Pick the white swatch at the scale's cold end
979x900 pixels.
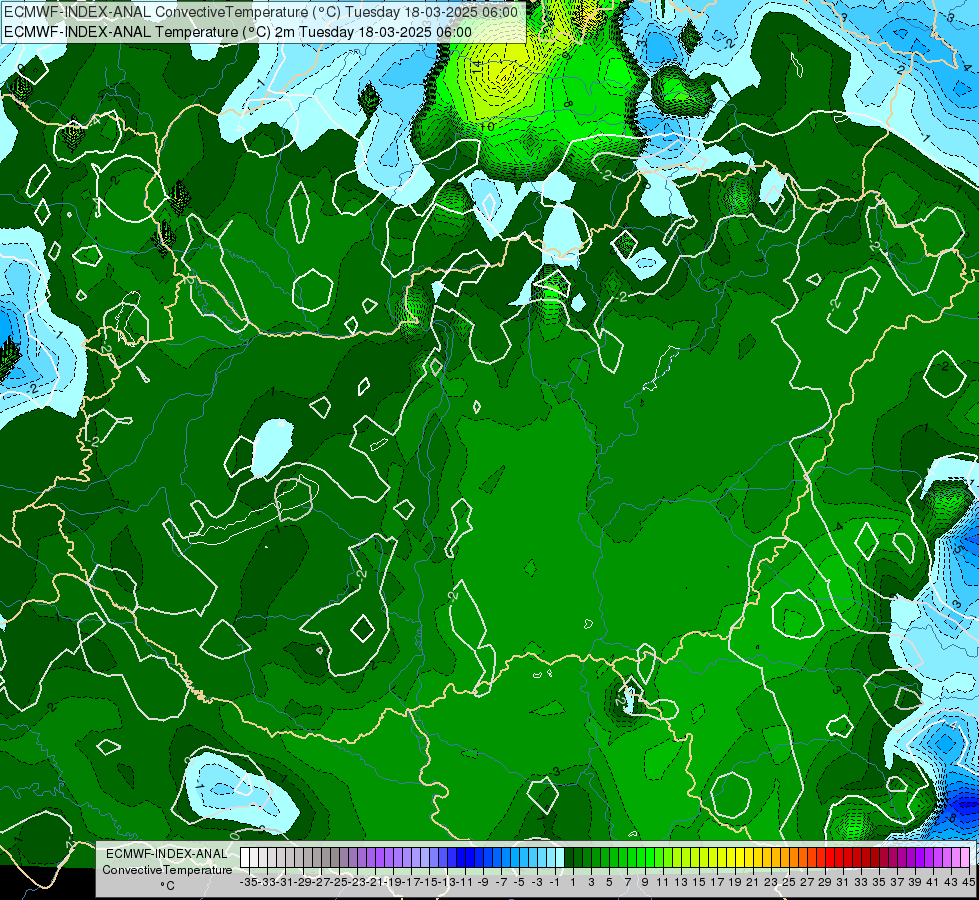tap(245, 858)
